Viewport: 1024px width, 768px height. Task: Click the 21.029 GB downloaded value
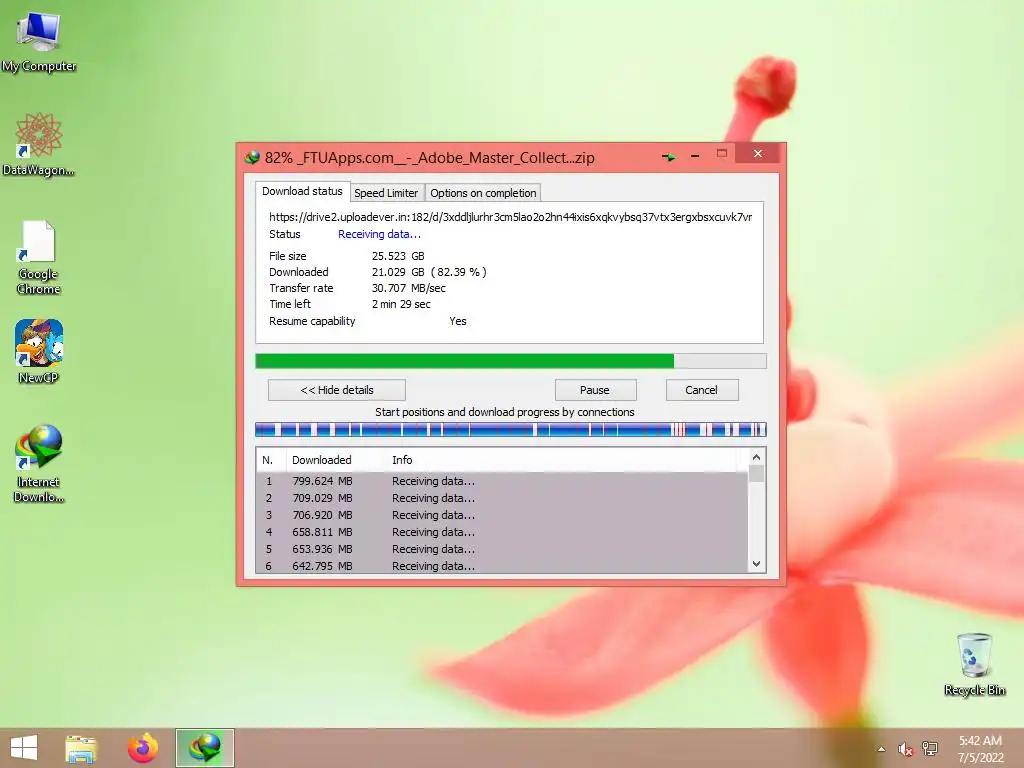tap(429, 272)
